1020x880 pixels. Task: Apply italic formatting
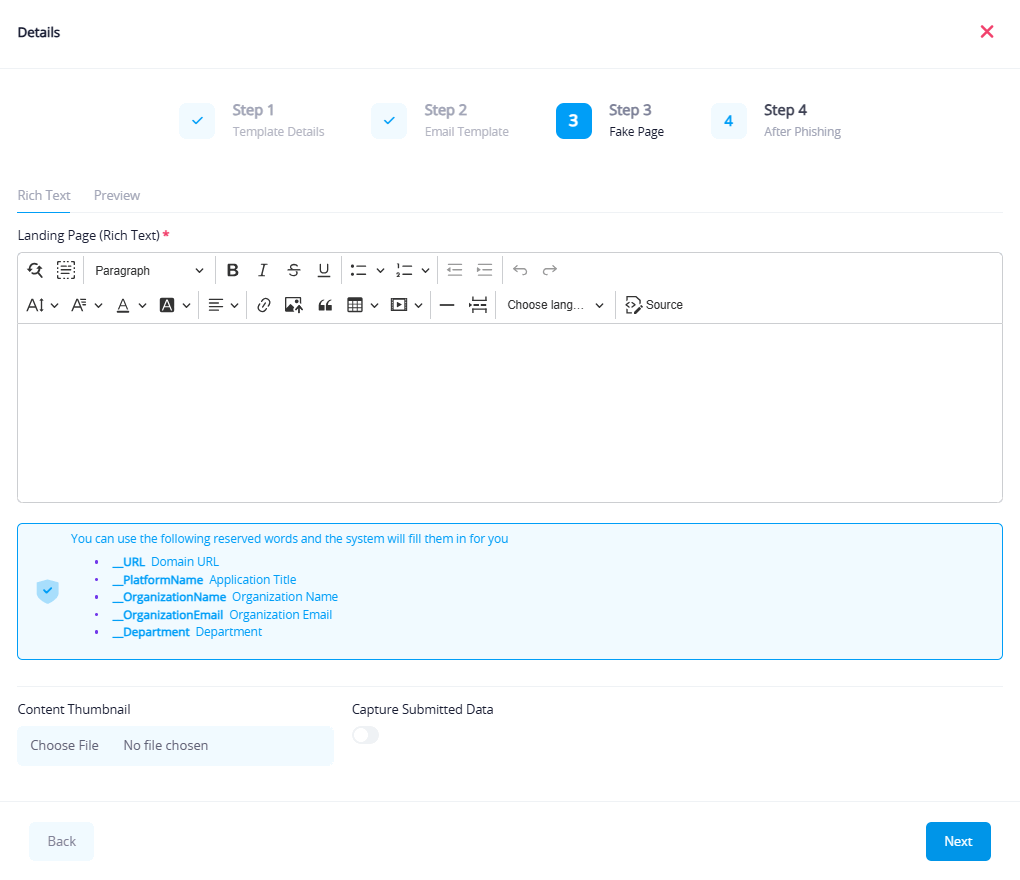[x=263, y=270]
